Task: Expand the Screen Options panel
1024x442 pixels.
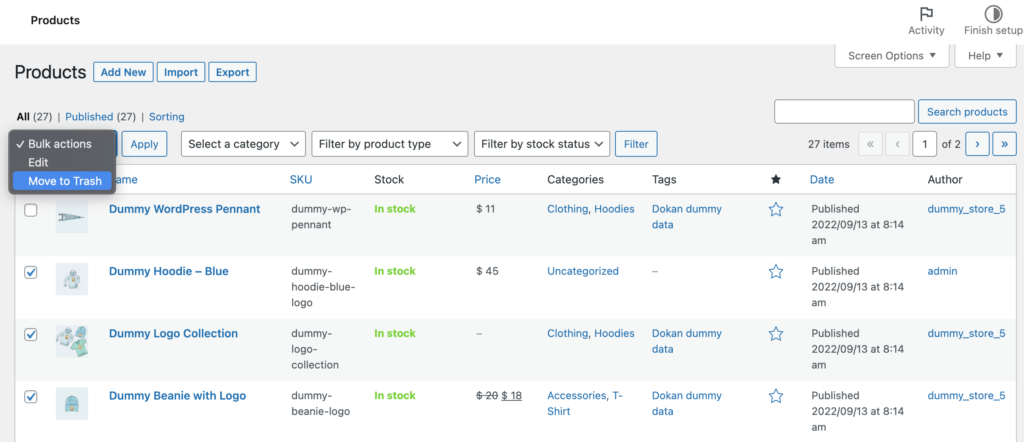Action: pos(891,56)
